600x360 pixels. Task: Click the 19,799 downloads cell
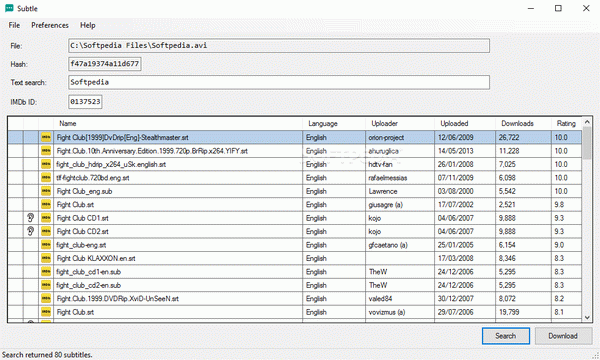click(x=523, y=312)
